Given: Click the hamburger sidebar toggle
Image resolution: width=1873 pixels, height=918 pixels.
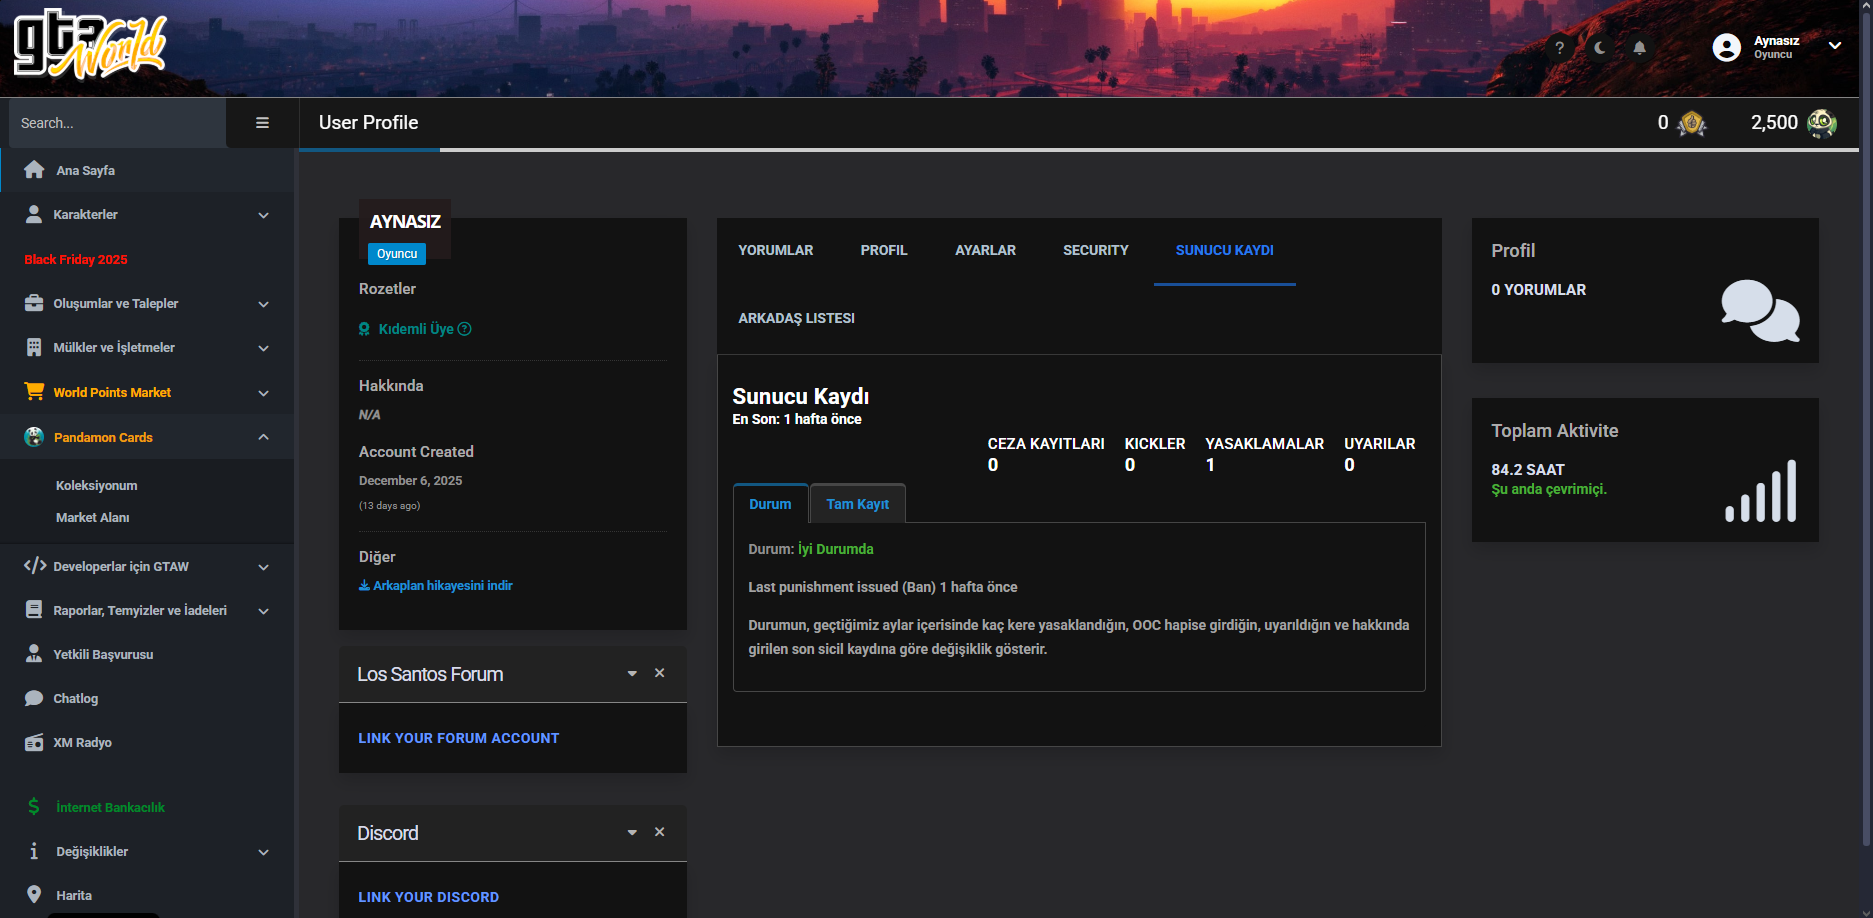Looking at the screenshot, I should pos(262,123).
